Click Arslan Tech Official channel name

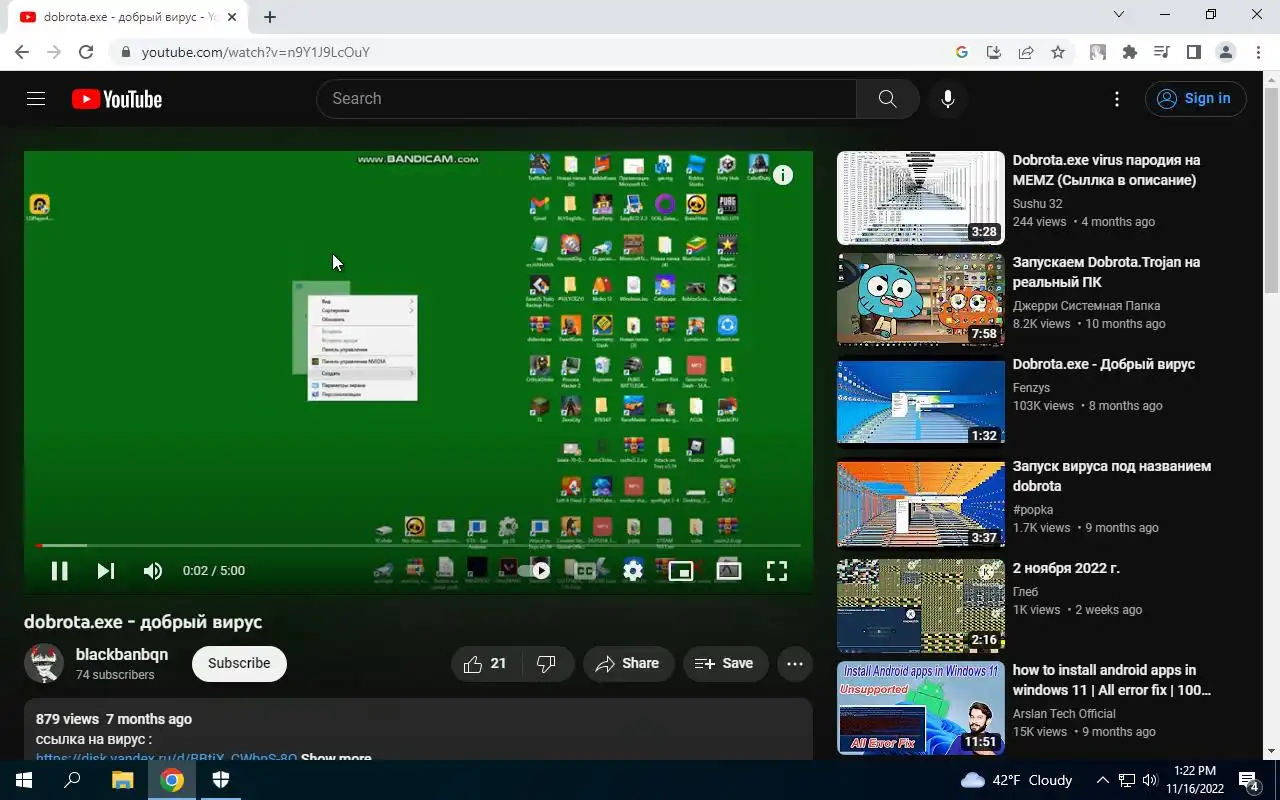click(1064, 714)
